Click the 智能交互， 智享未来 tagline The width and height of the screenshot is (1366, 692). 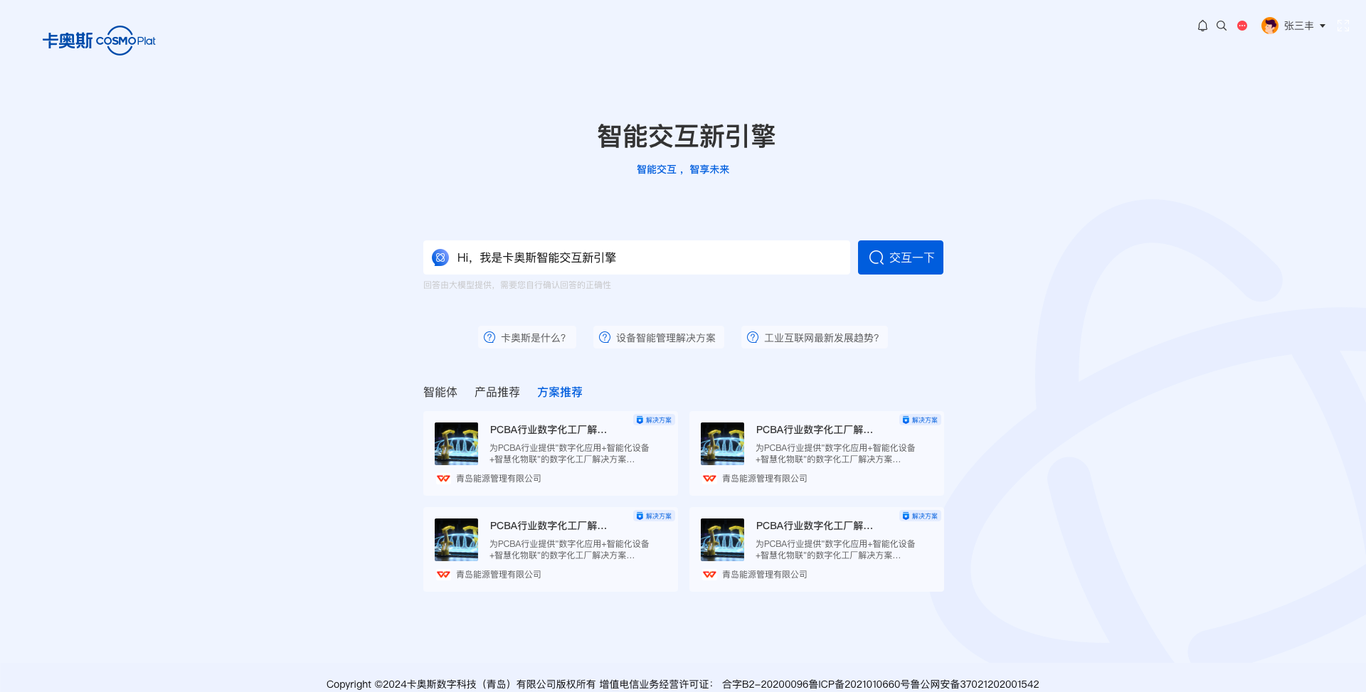pos(683,170)
